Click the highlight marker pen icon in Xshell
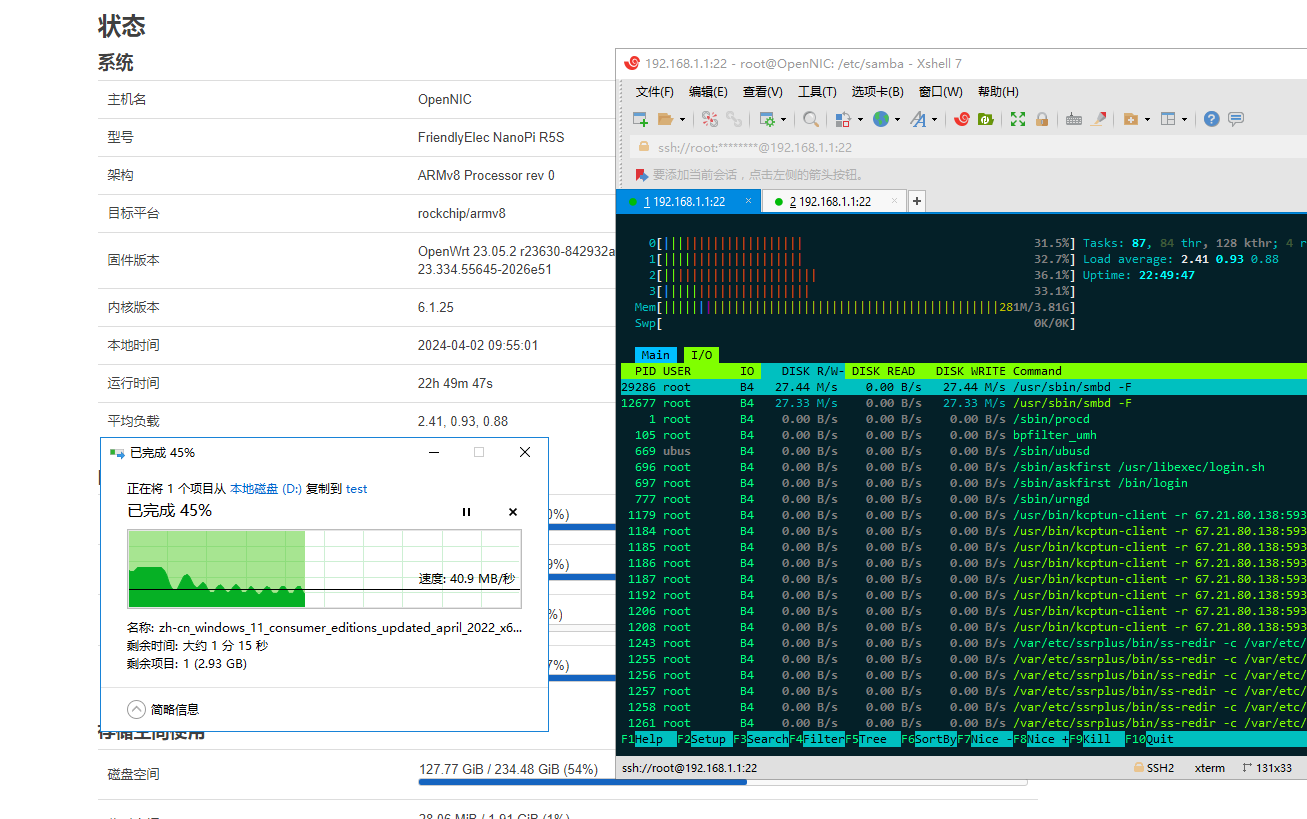The image size is (1307, 819). click(x=1099, y=119)
